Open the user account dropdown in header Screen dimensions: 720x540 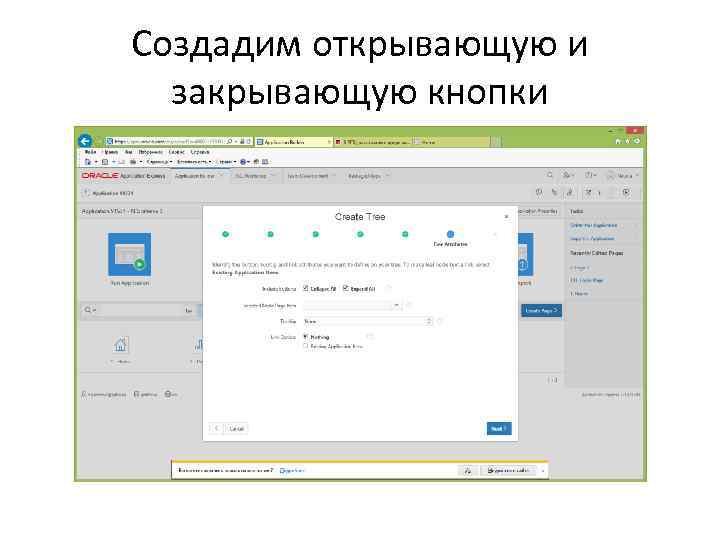coord(623,175)
